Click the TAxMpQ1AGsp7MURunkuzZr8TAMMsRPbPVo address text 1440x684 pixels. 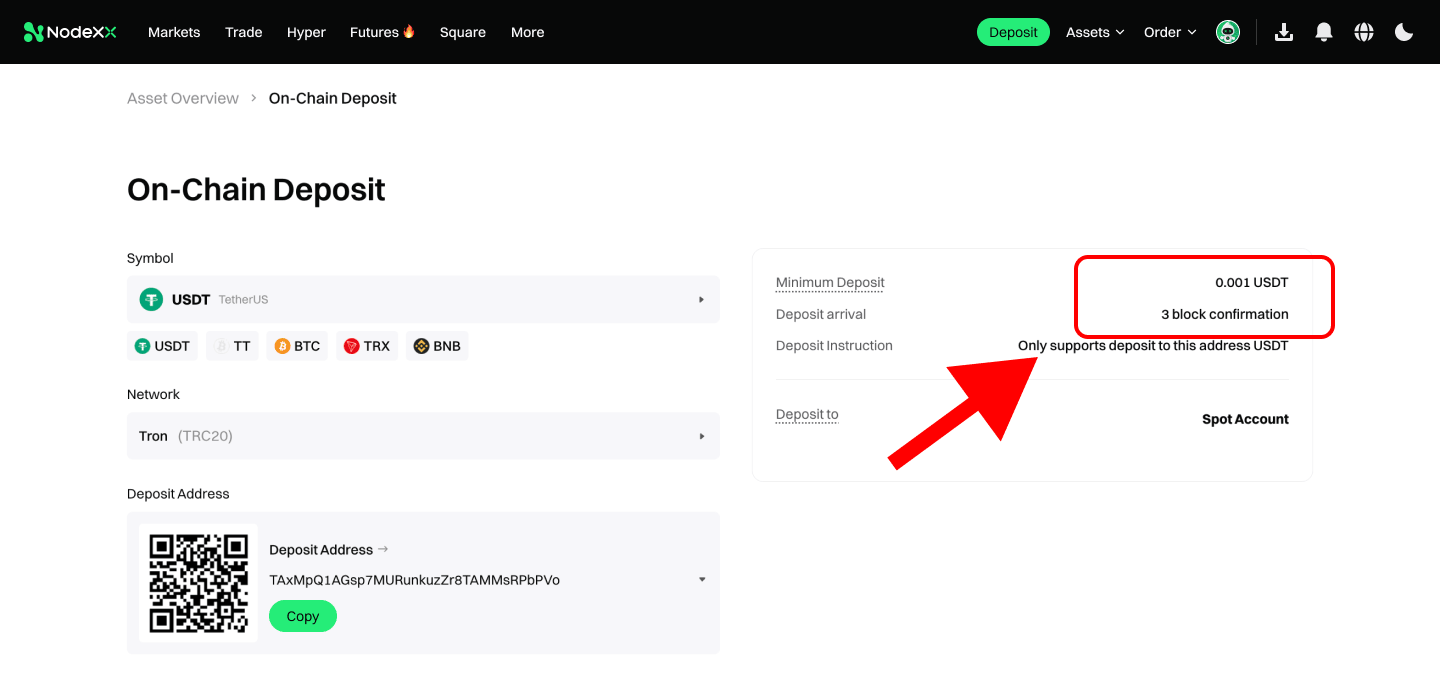click(414, 580)
